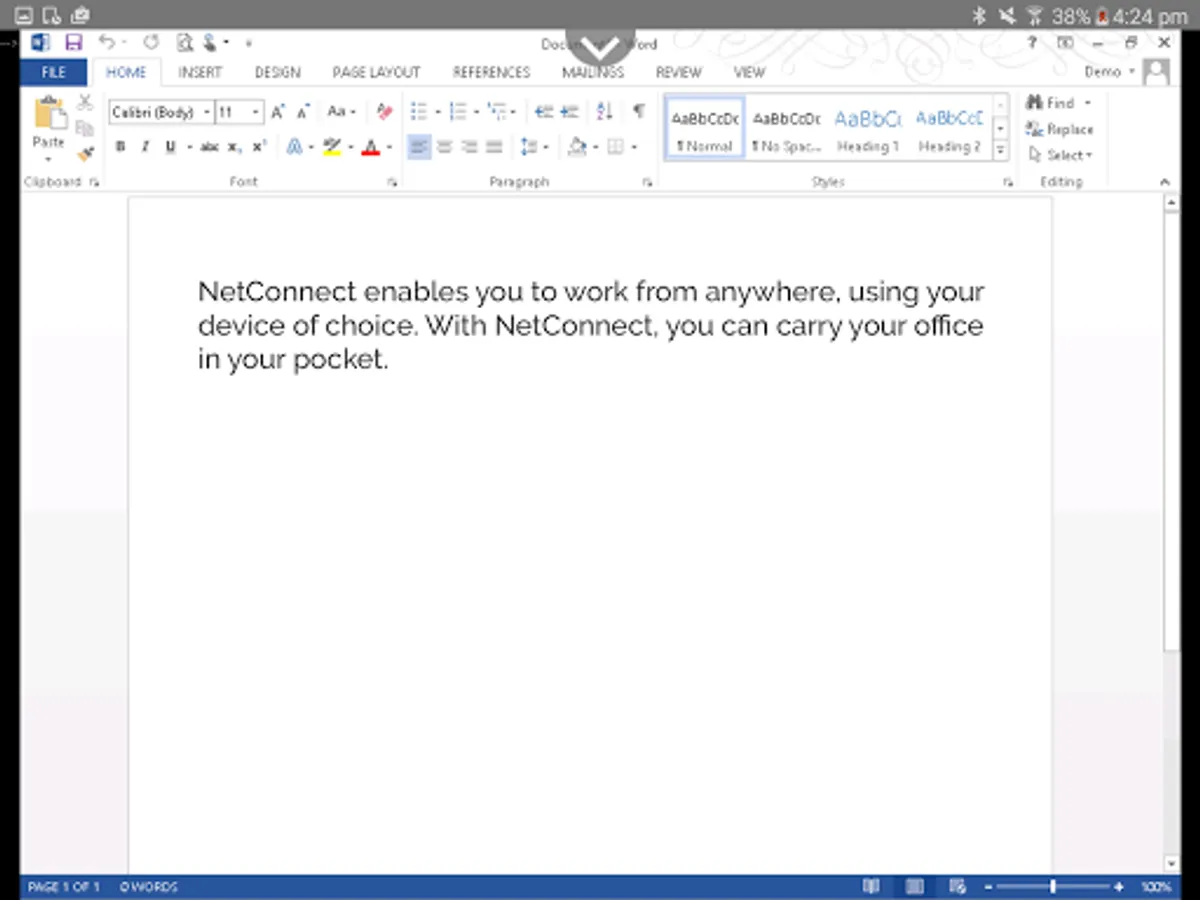Center align the paragraph
This screenshot has width=1200, height=900.
click(444, 147)
